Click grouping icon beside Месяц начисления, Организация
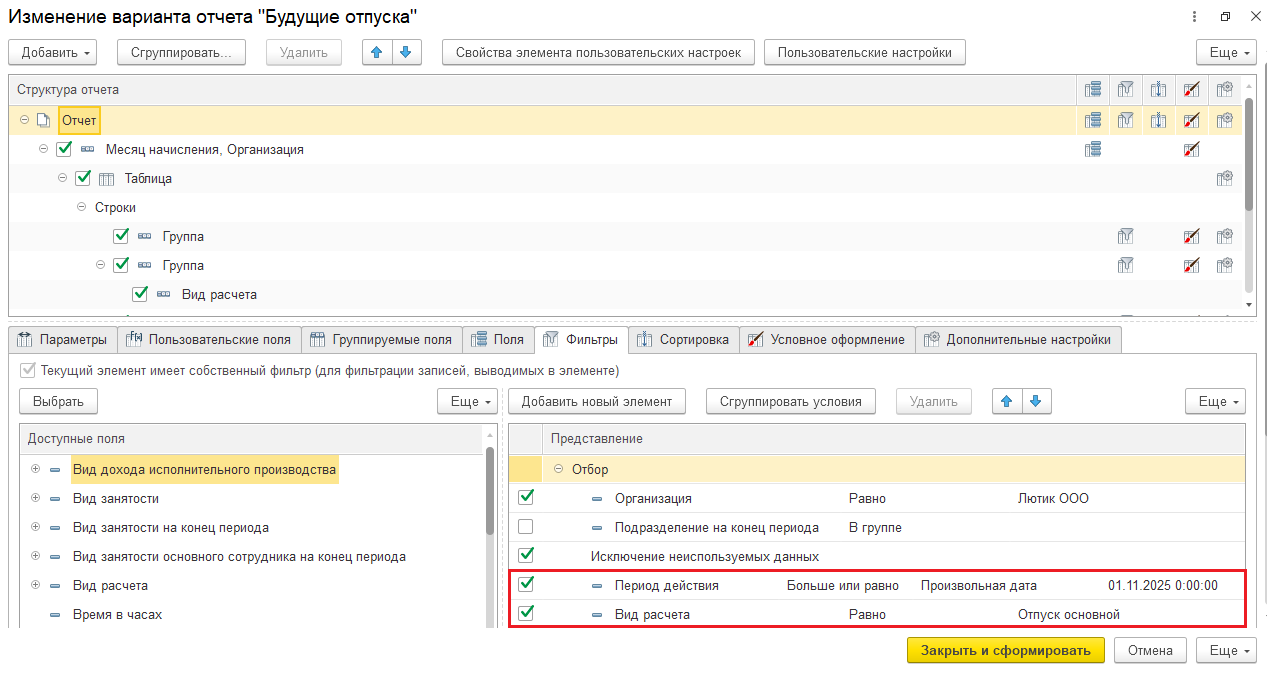 (x=88, y=149)
